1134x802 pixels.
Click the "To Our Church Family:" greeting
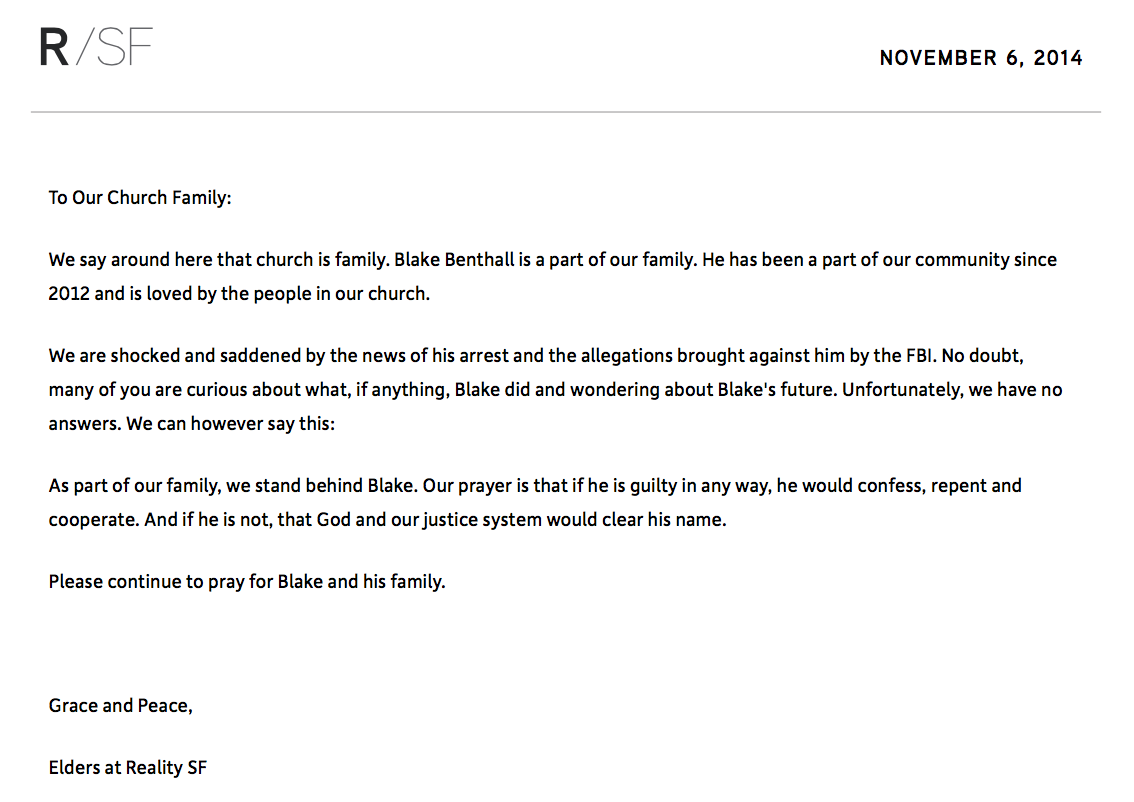140,198
